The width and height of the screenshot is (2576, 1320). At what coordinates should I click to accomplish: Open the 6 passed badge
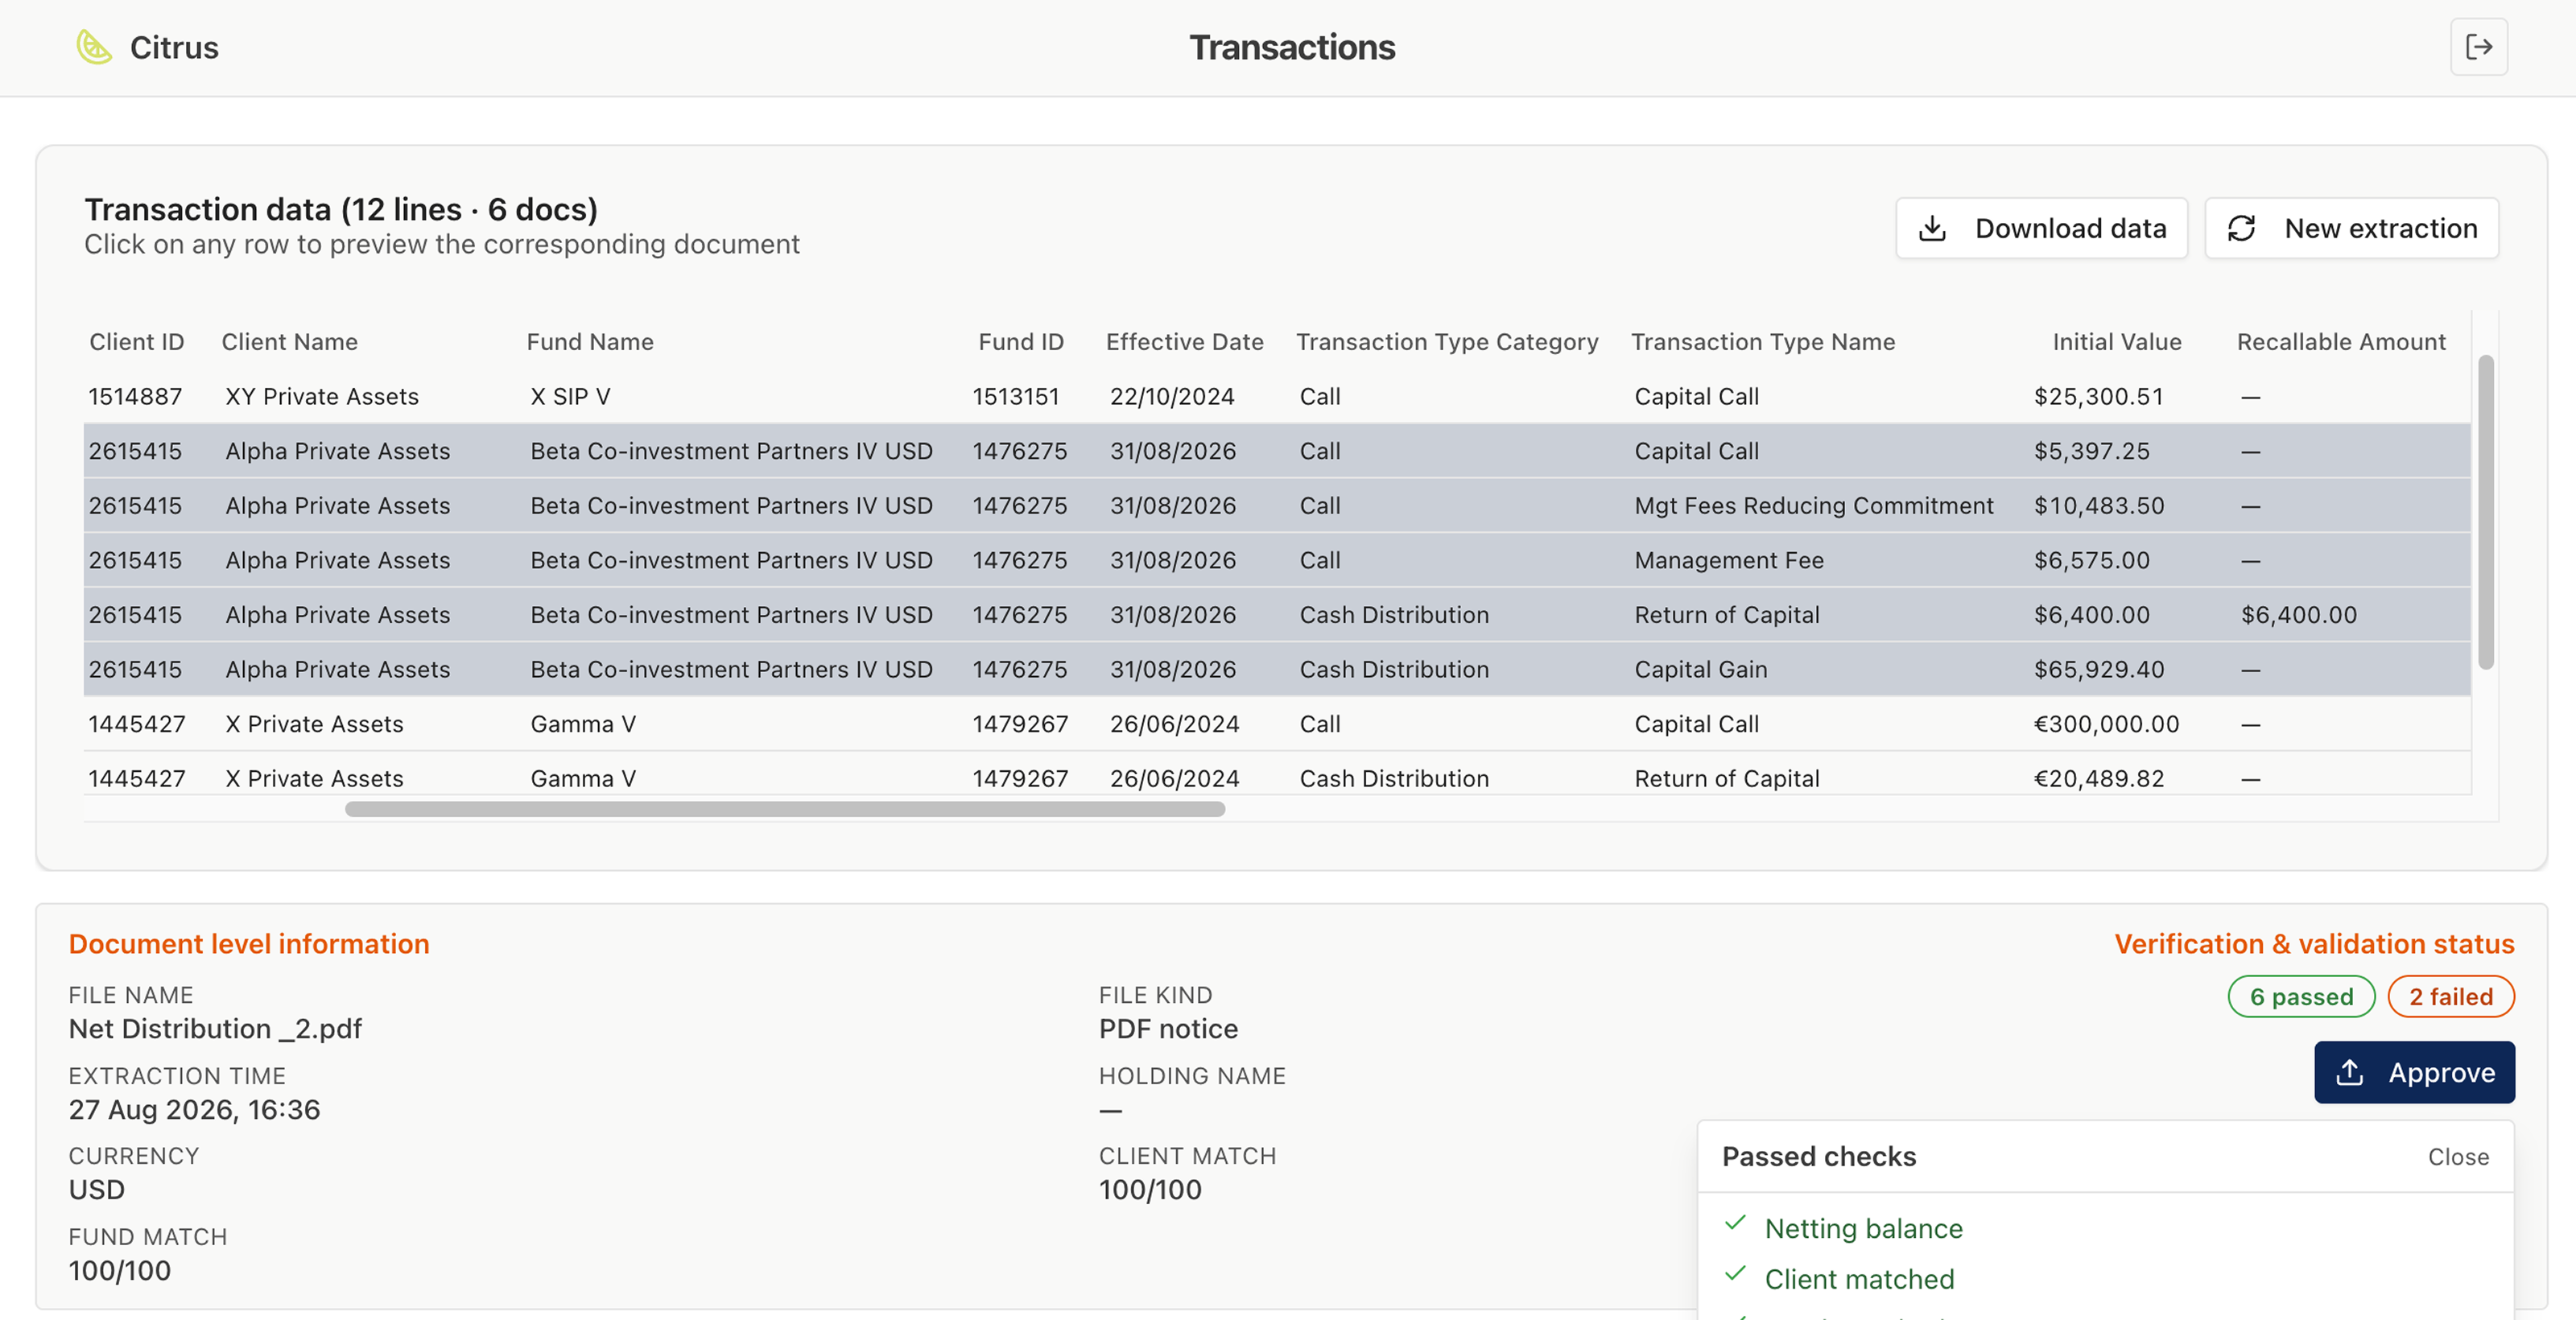[2301, 996]
